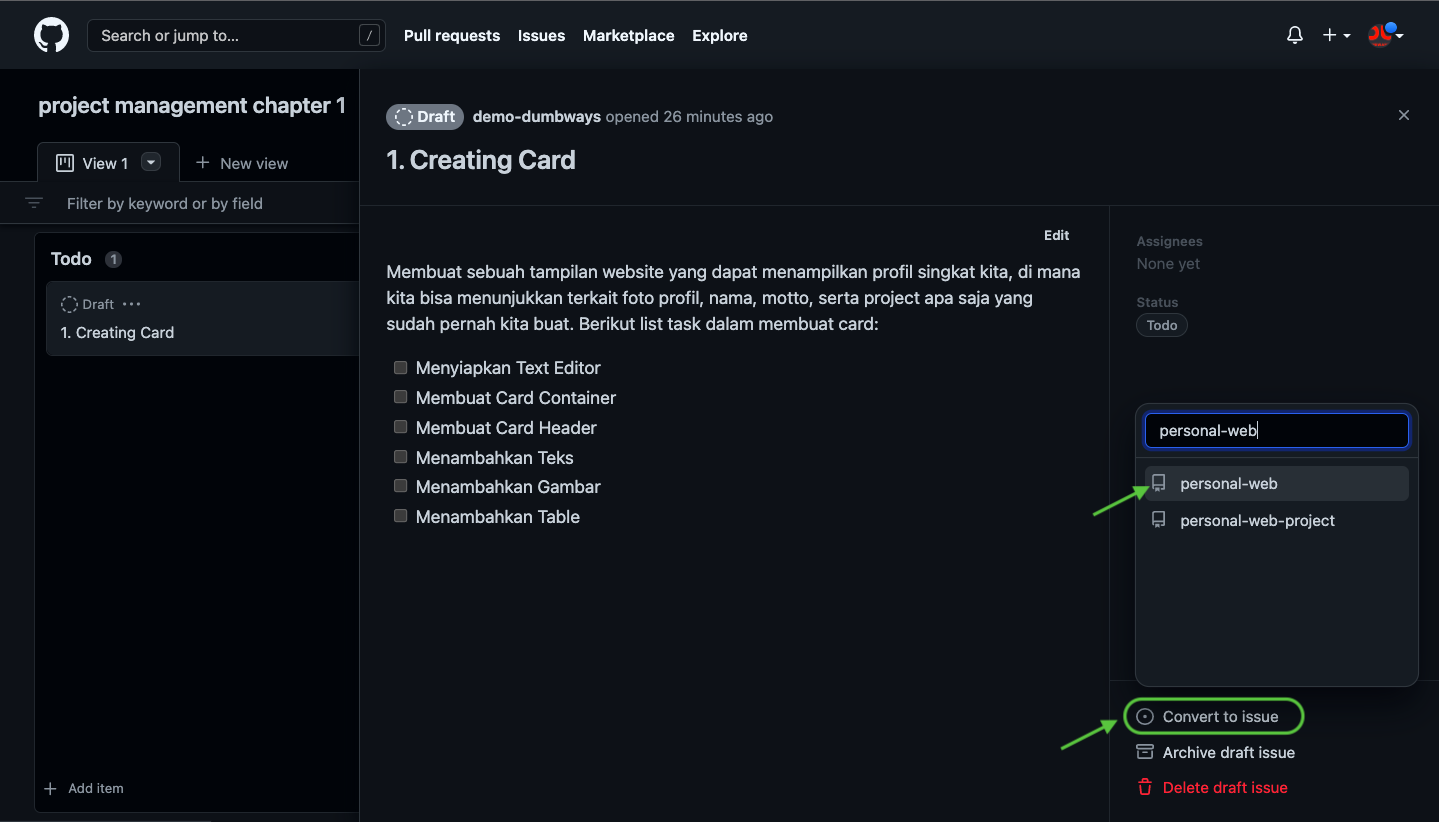Open the View 1 dropdown arrow

(151, 162)
